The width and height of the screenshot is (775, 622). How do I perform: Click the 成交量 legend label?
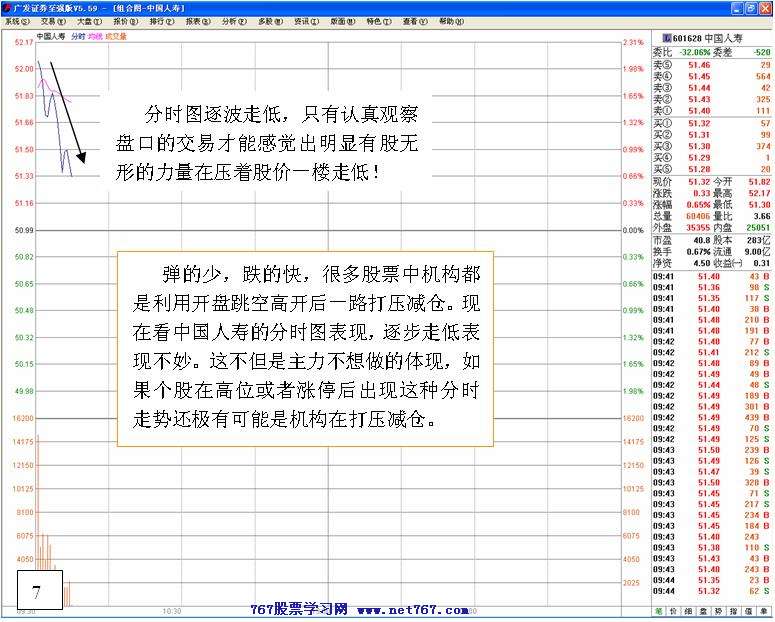(117, 35)
